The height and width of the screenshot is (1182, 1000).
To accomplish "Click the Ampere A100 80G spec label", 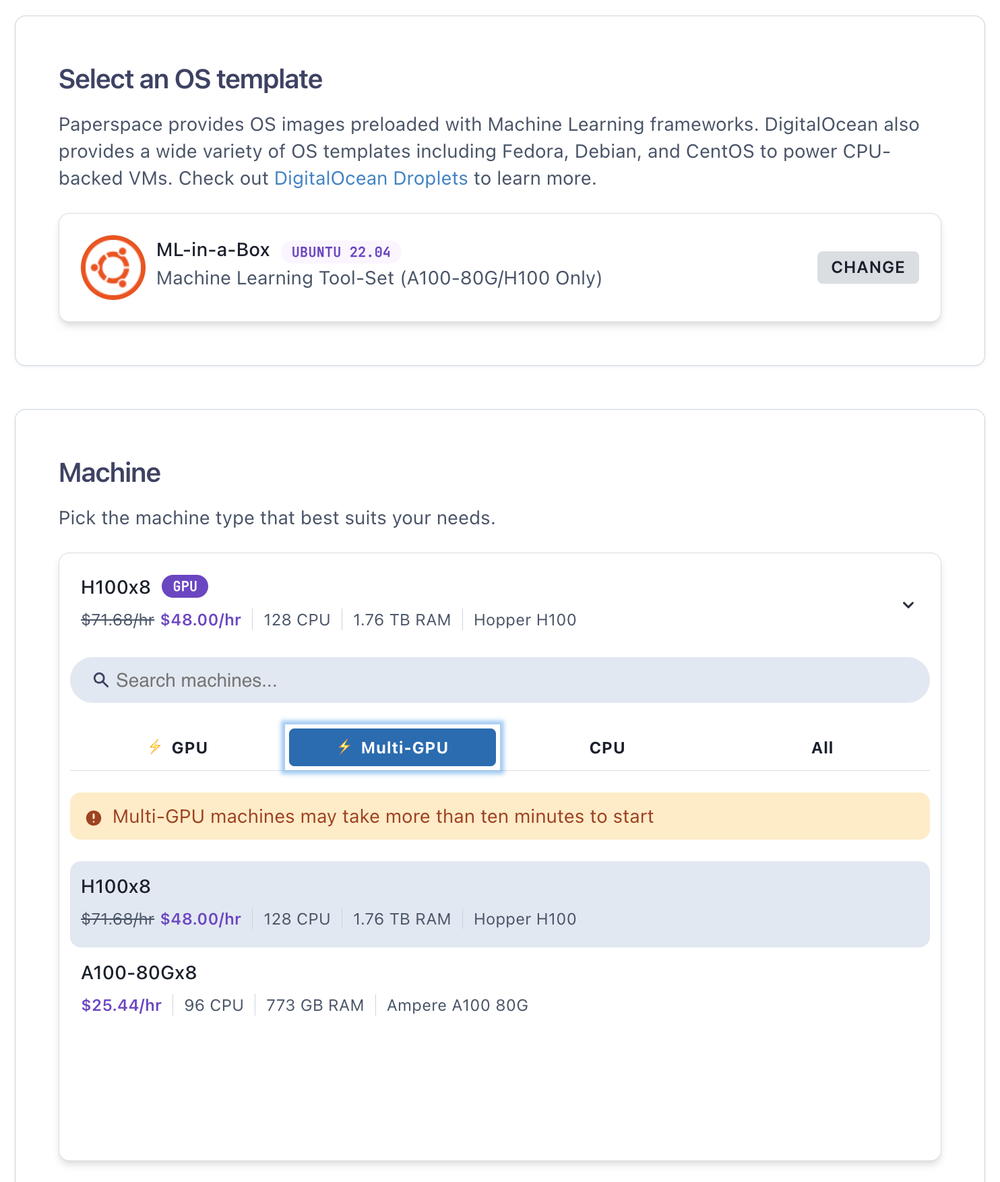I will (457, 1005).
